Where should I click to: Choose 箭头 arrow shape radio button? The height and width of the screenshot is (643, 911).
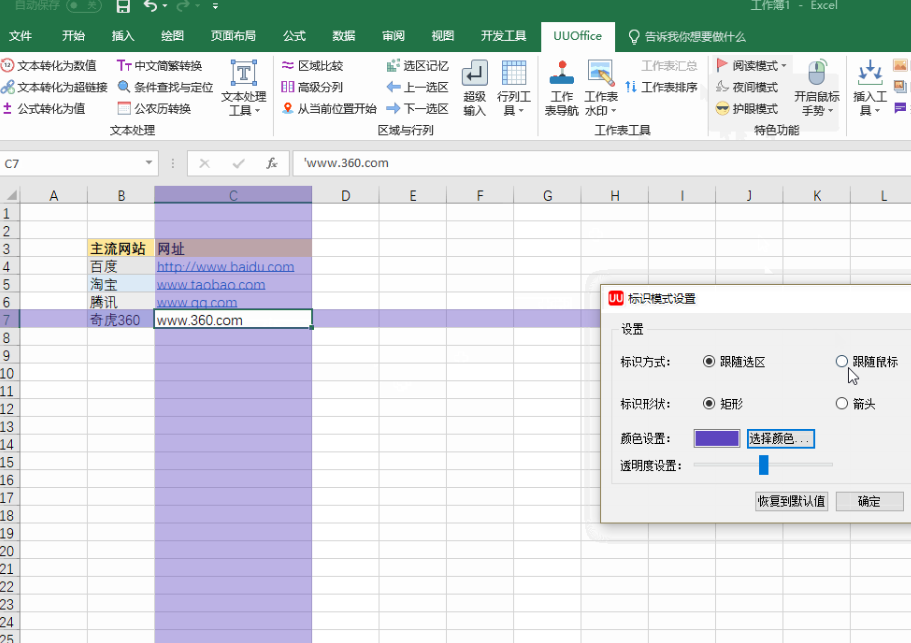pyautogui.click(x=842, y=404)
